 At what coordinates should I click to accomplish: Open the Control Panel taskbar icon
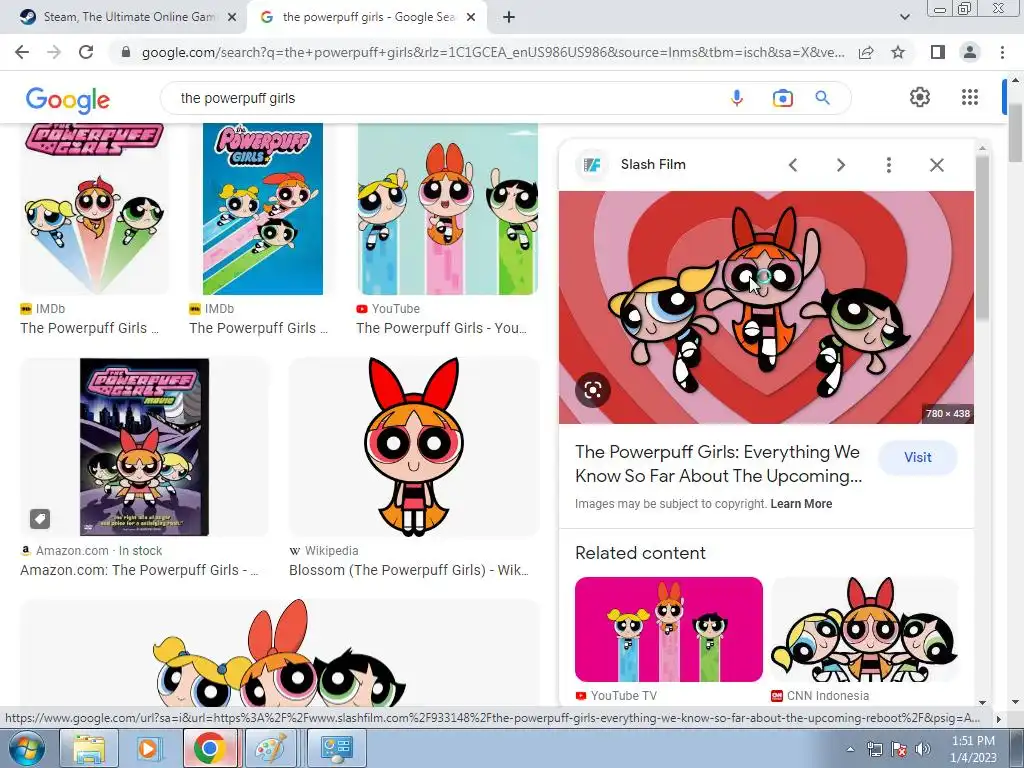(x=337, y=748)
